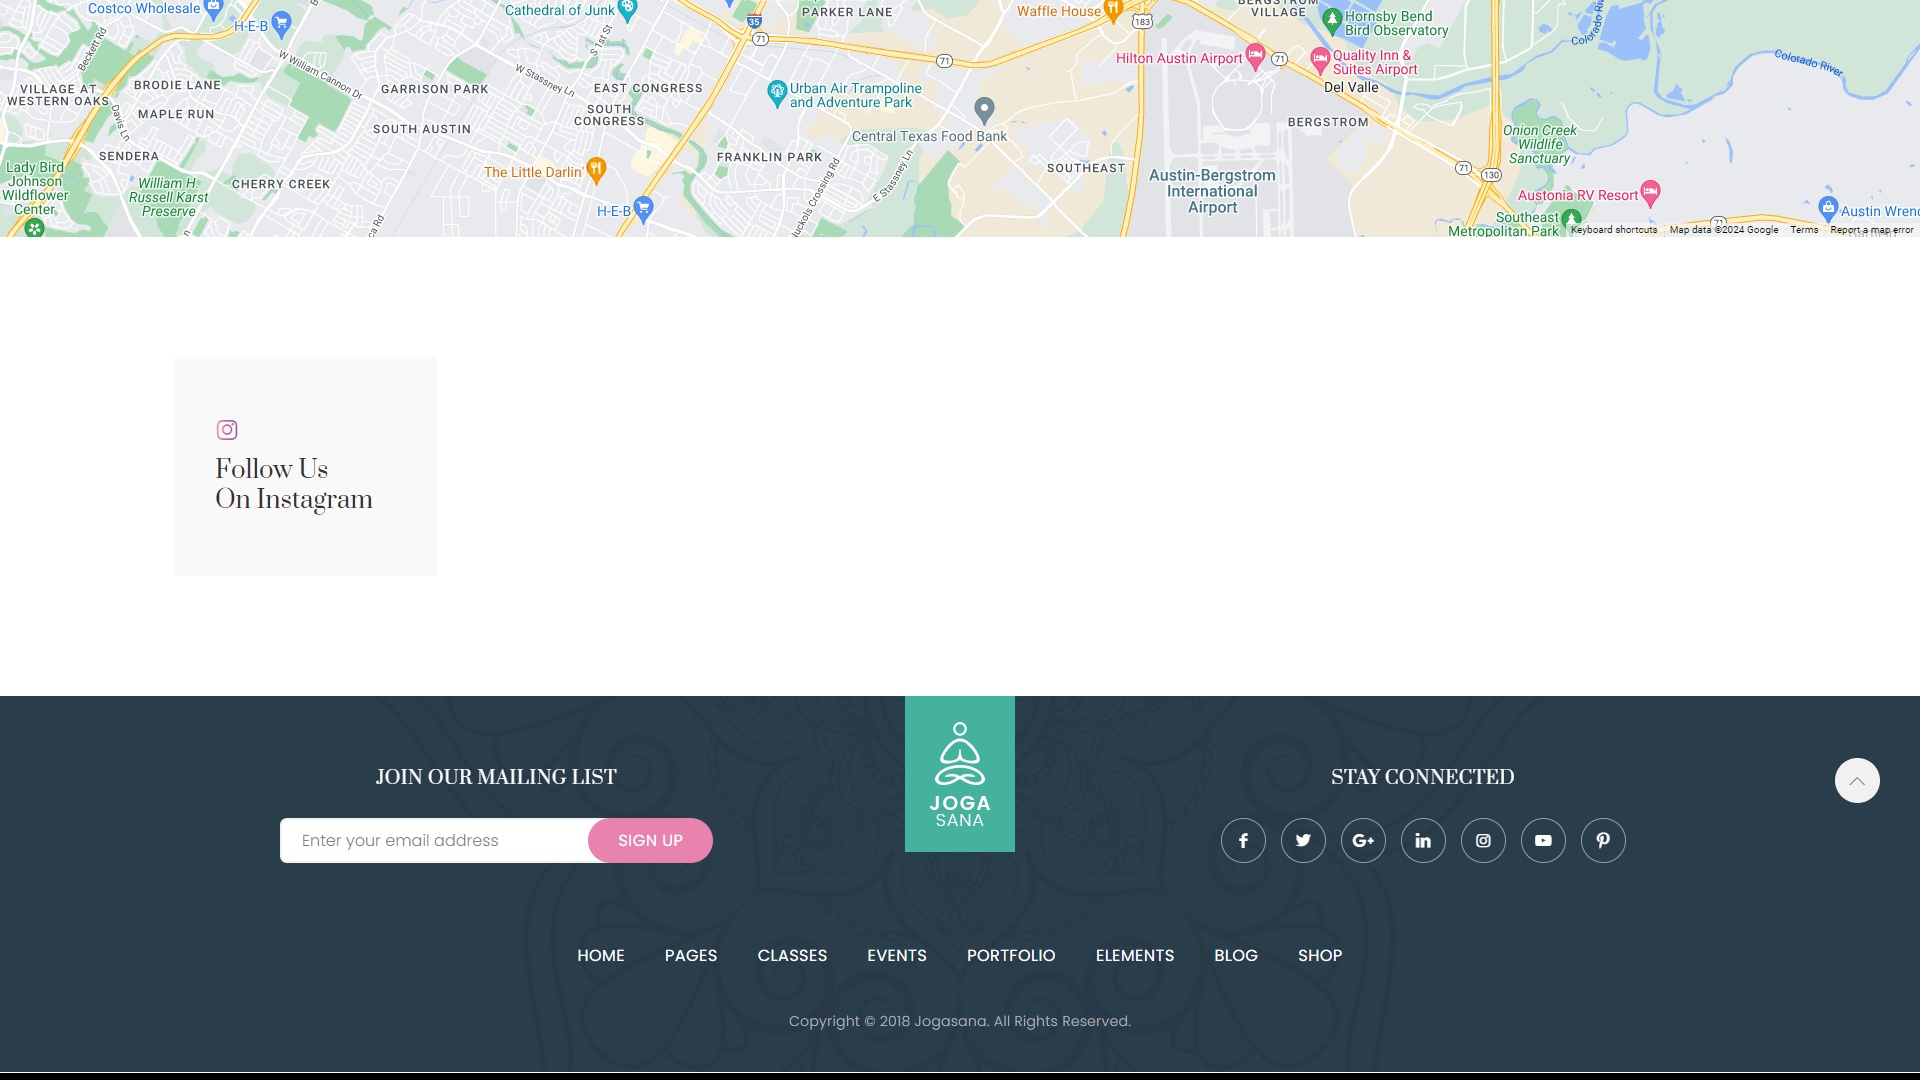Open the Twitter social icon
The image size is (1920, 1080).
click(1303, 841)
